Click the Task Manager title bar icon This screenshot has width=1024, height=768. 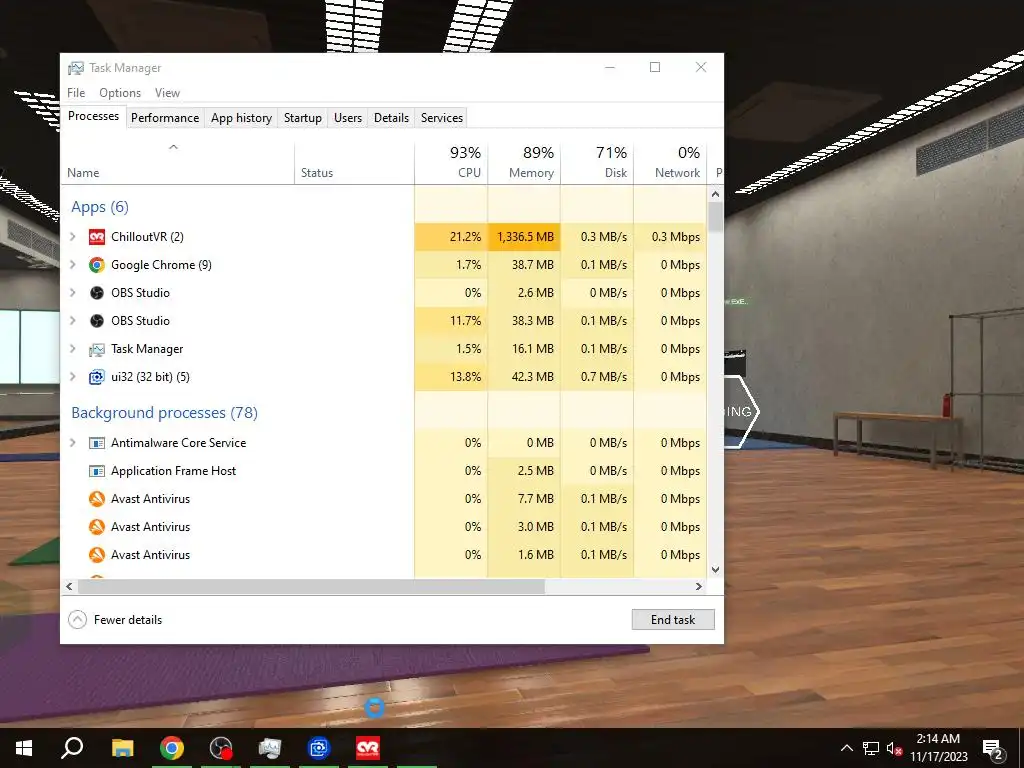click(76, 68)
